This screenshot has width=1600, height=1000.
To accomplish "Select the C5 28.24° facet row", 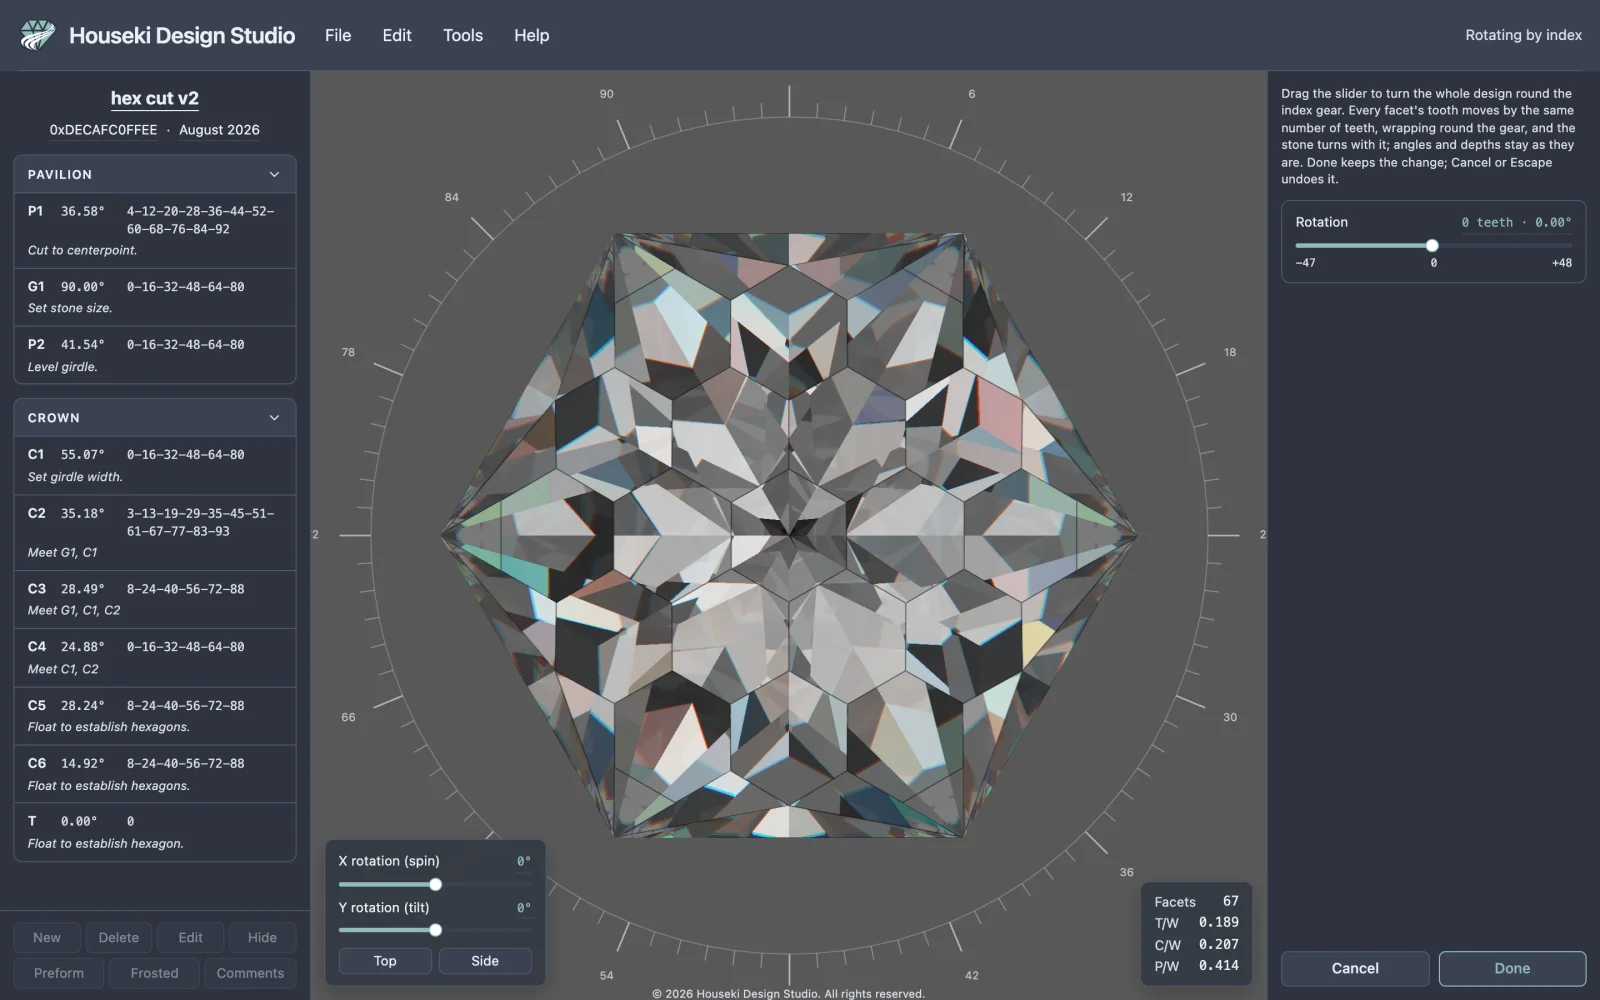I will (x=155, y=716).
